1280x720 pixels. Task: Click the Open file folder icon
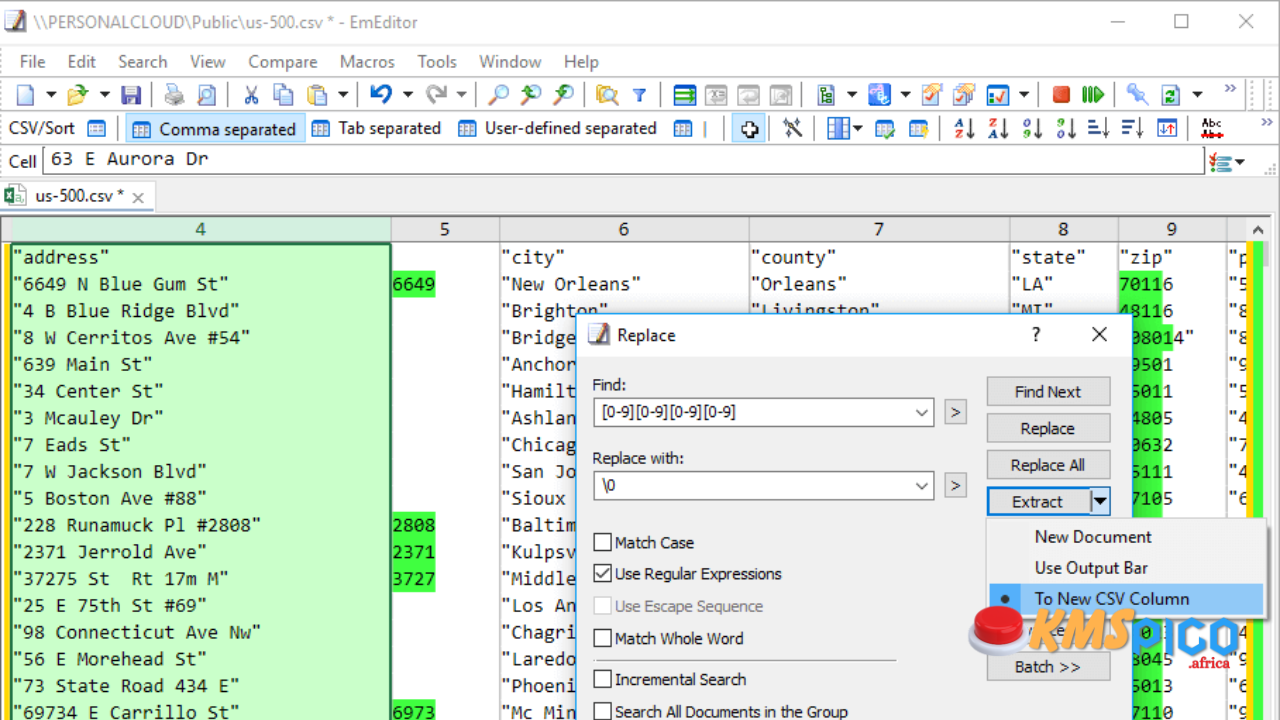[77, 95]
